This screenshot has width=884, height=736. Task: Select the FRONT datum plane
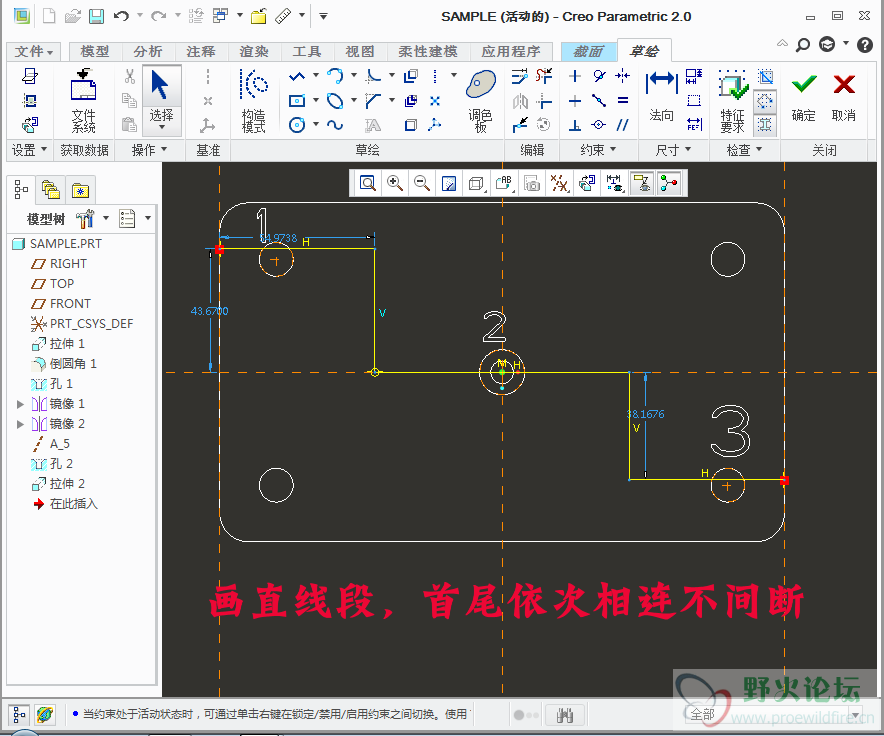61,303
